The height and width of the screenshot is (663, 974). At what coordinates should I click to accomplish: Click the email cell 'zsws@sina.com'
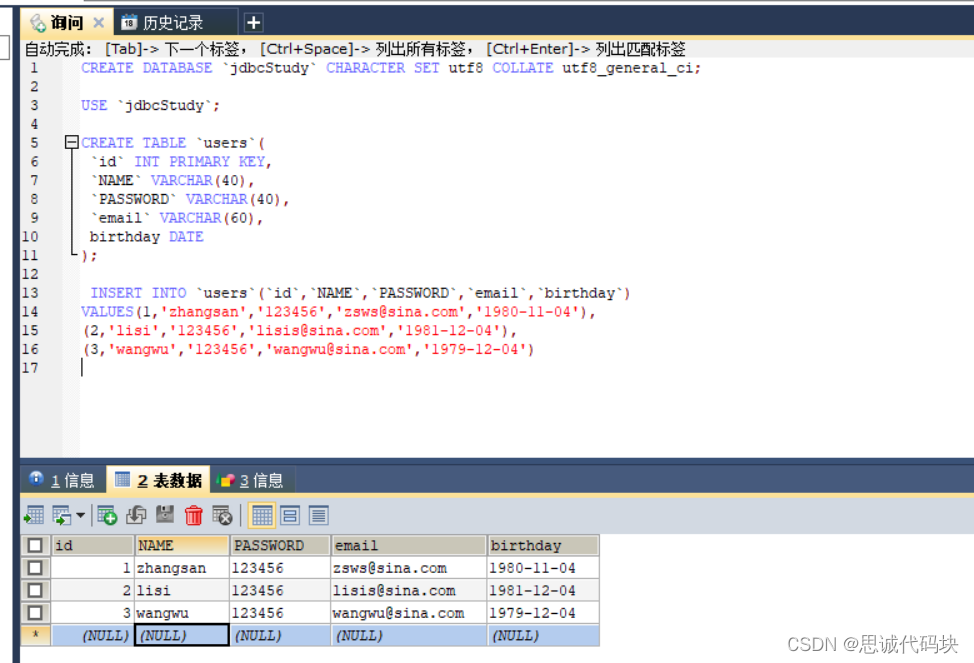pyautogui.click(x=409, y=568)
